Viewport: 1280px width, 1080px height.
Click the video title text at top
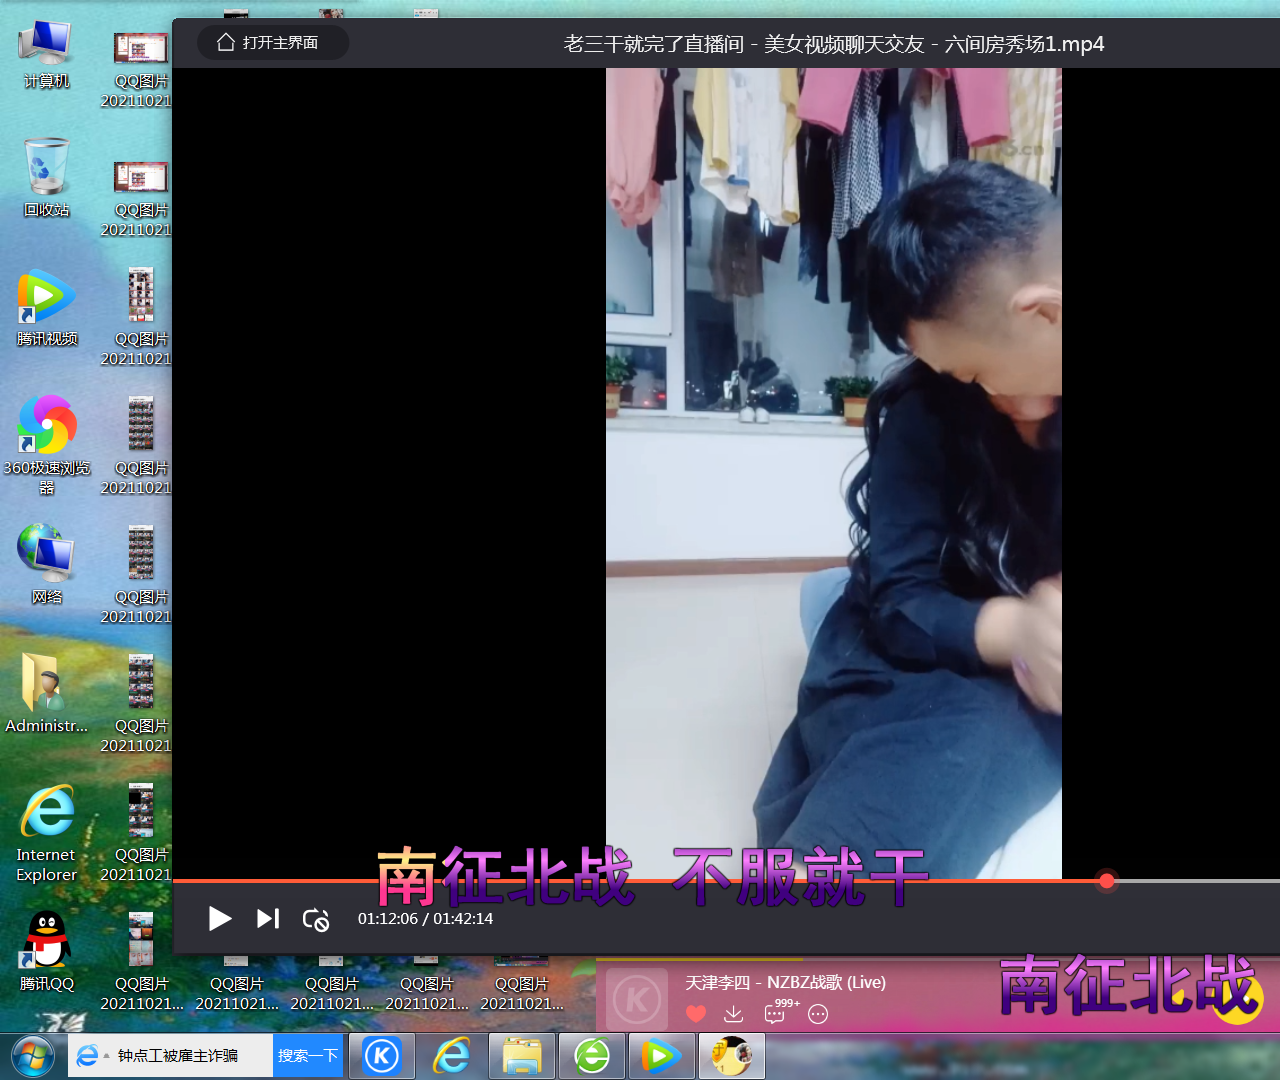(834, 44)
